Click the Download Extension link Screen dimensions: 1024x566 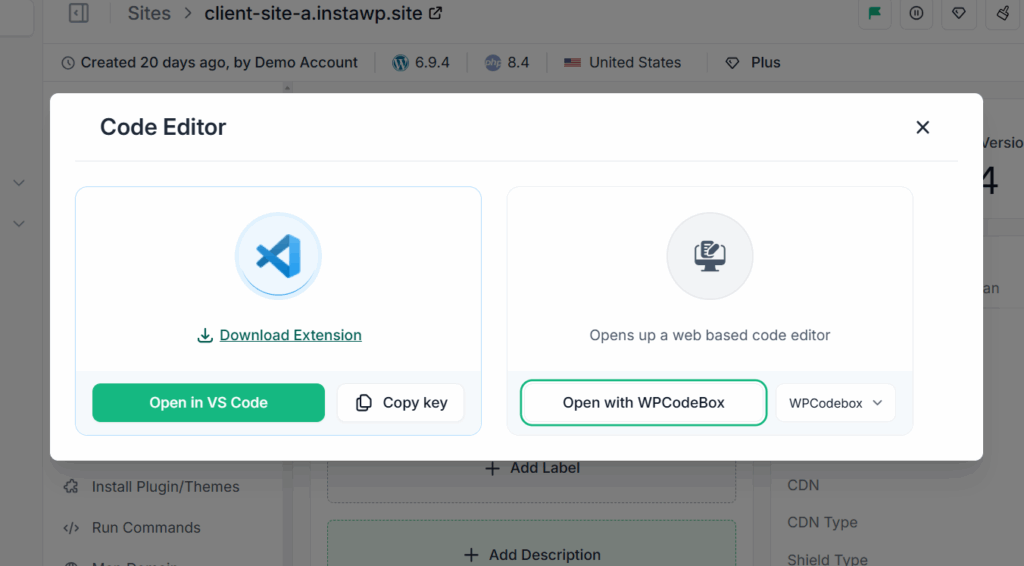tap(290, 335)
